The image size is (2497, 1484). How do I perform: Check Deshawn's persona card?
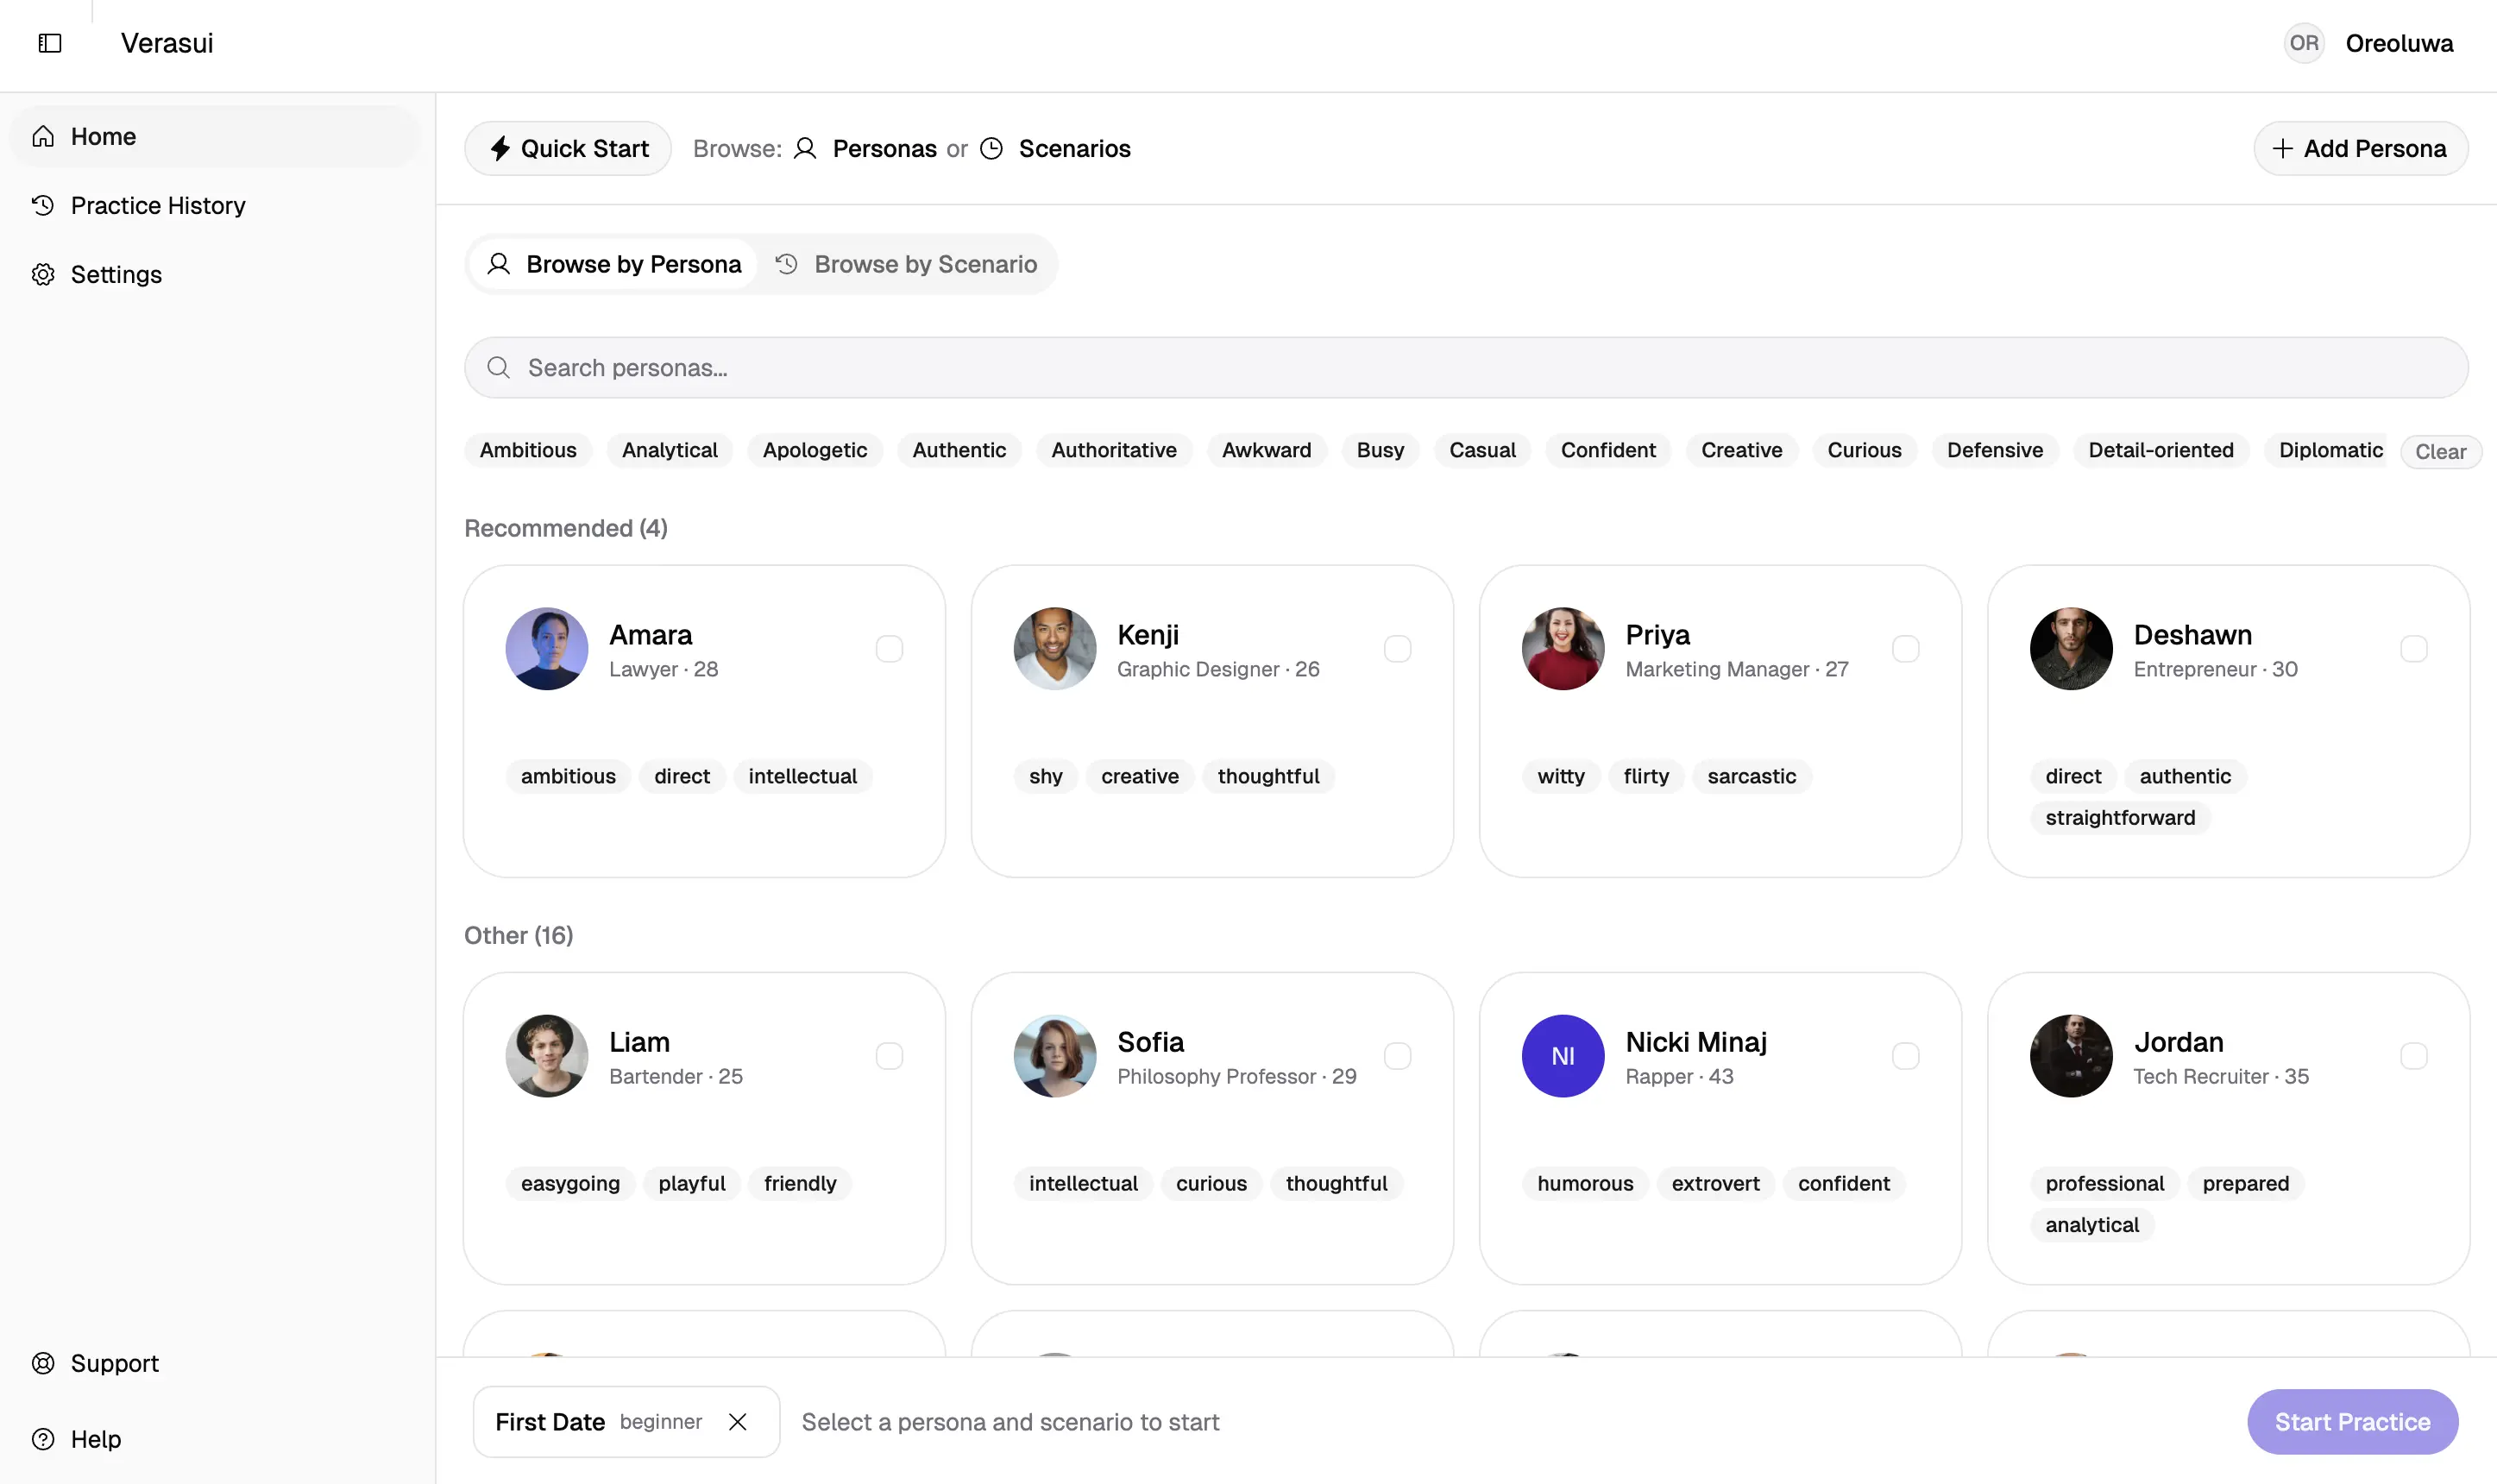(2413, 649)
